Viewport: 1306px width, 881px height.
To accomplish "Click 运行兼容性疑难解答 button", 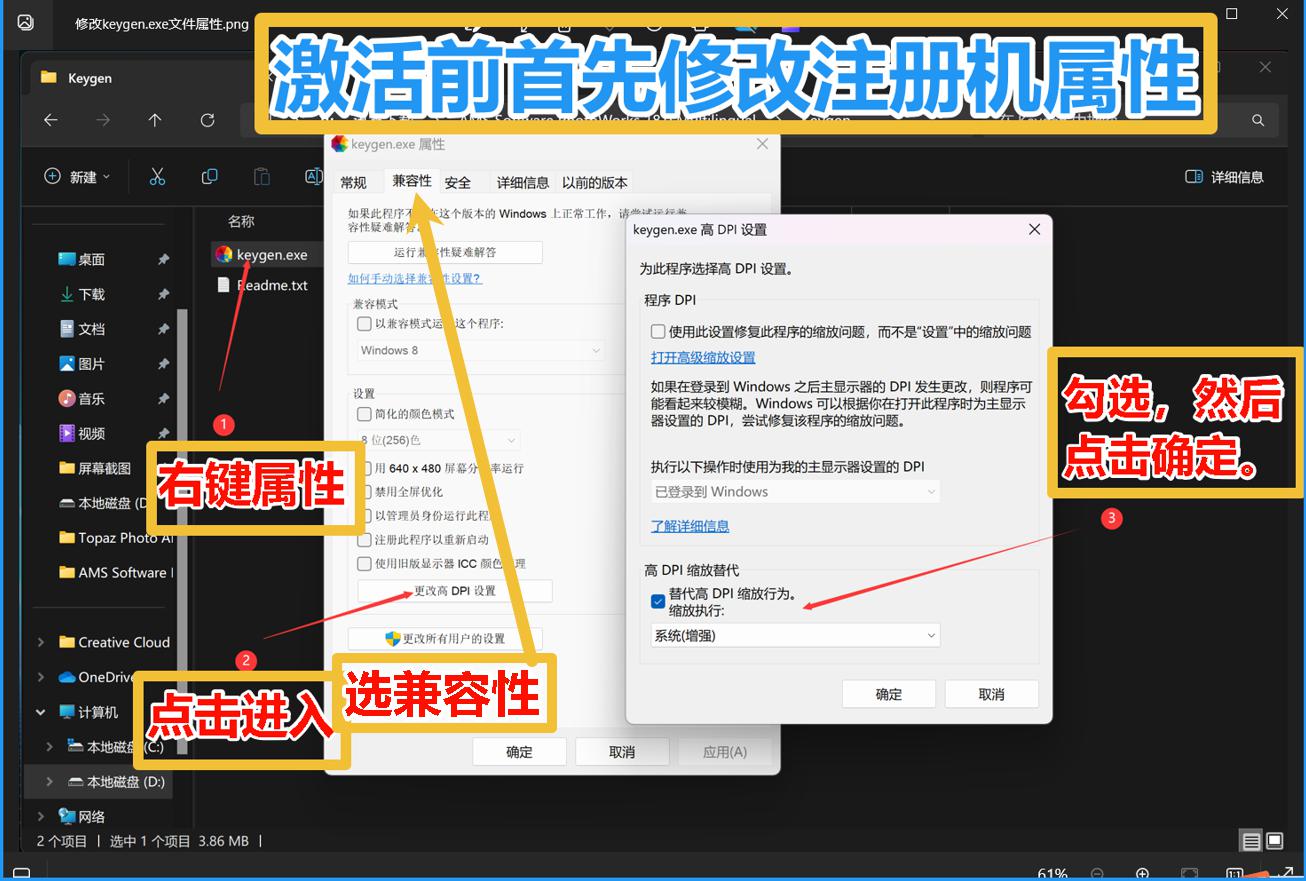I will 445,253.
